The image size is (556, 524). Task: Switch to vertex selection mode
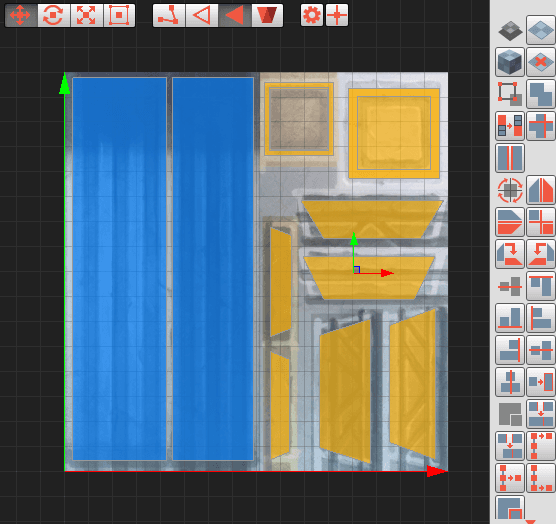tap(169, 15)
